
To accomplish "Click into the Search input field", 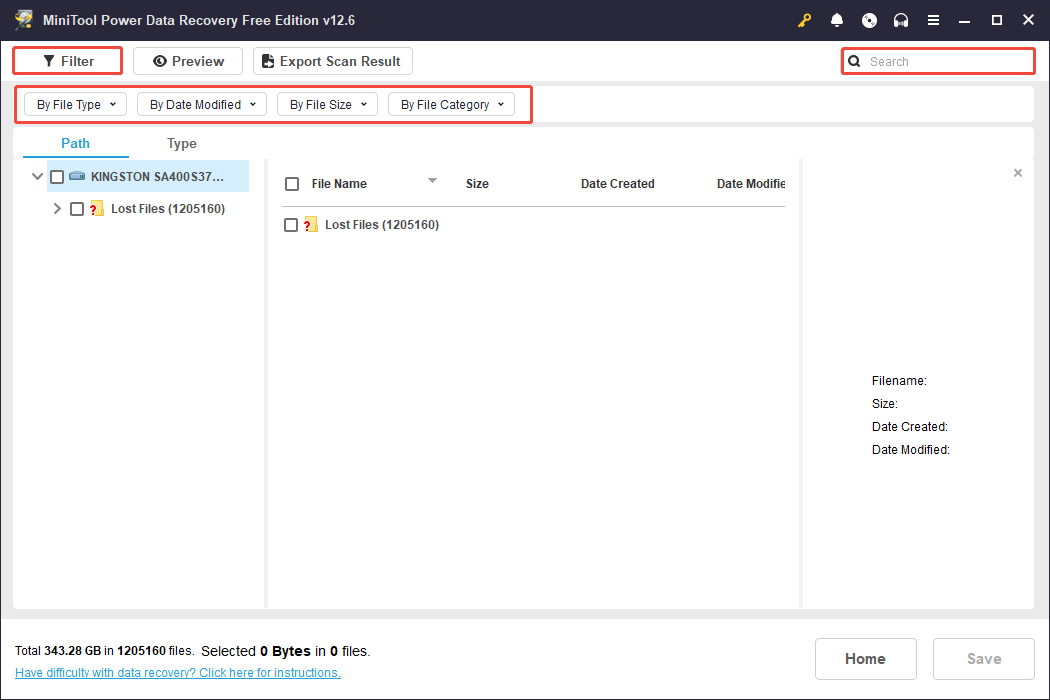I will click(945, 61).
